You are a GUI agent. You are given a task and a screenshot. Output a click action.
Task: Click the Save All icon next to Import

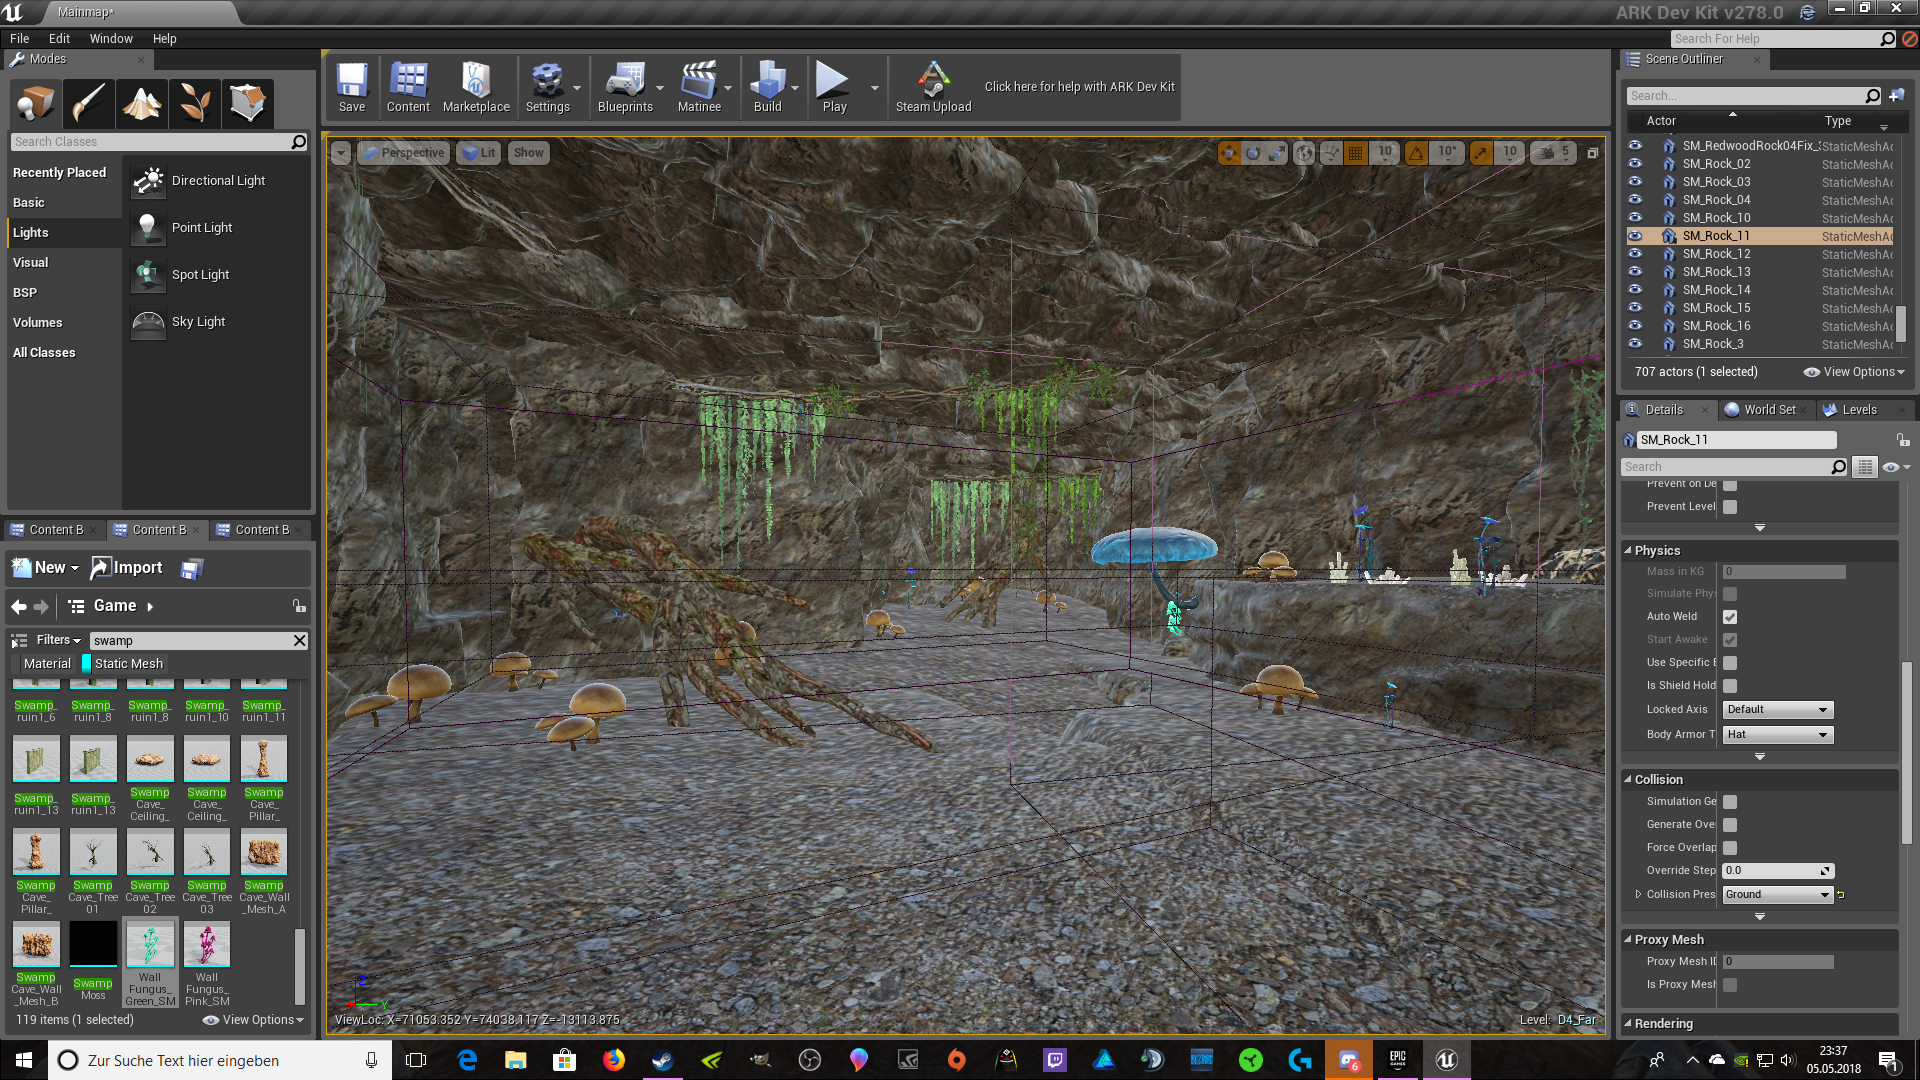[x=191, y=568]
